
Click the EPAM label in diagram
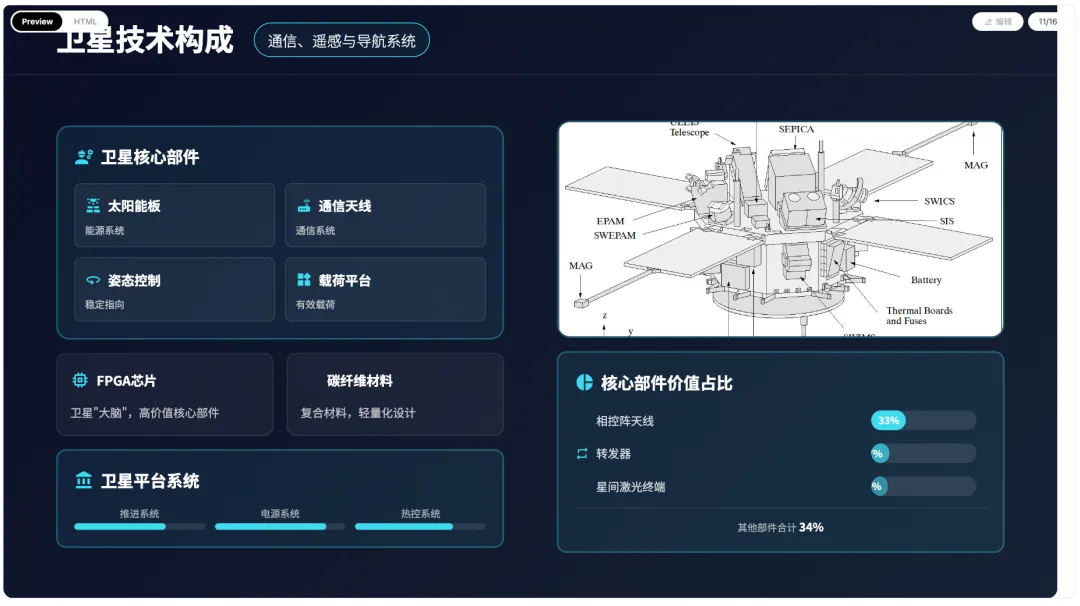610,221
